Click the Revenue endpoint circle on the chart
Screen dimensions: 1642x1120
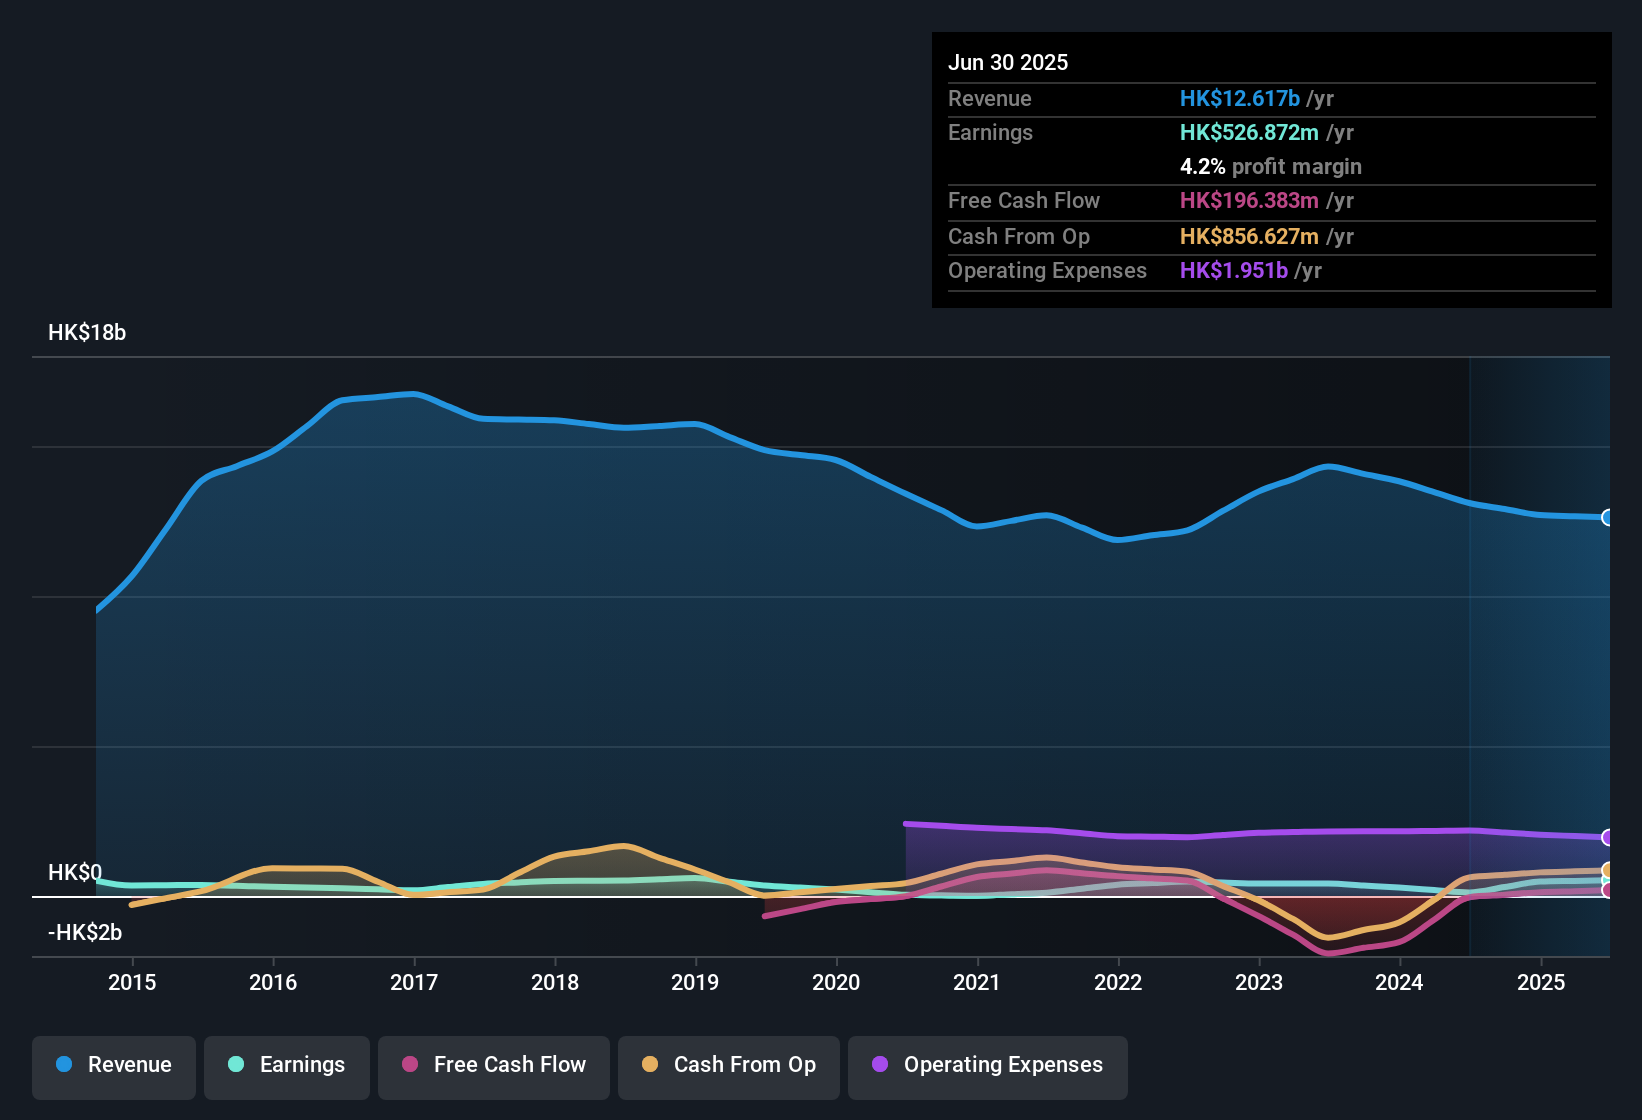(1608, 517)
